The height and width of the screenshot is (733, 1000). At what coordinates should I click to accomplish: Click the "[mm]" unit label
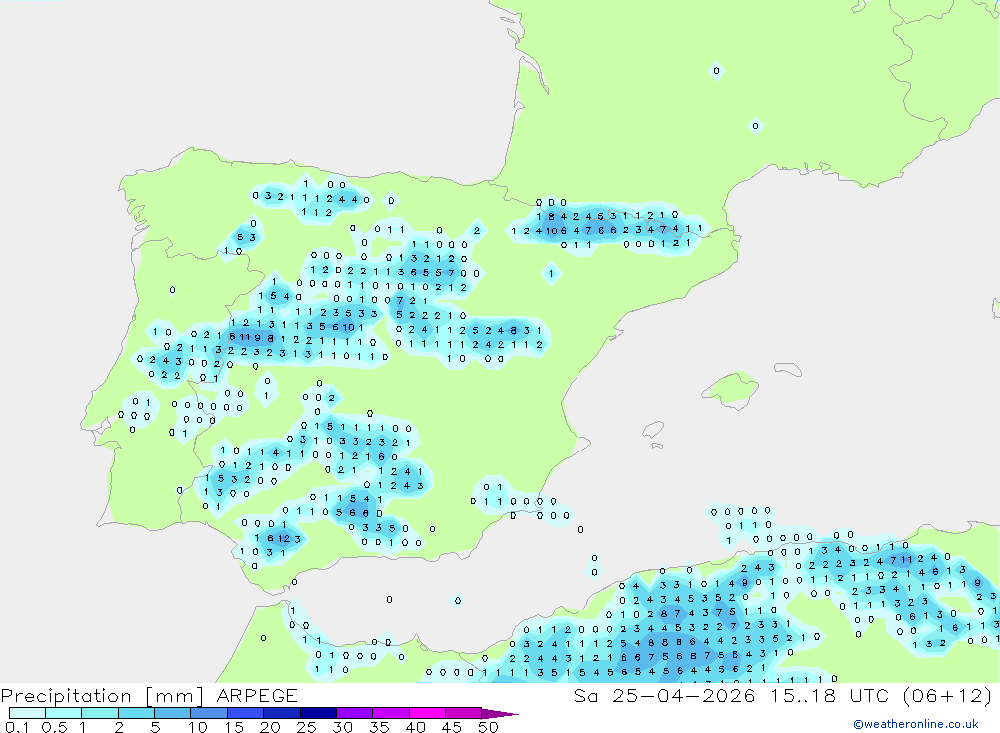(x=175, y=696)
